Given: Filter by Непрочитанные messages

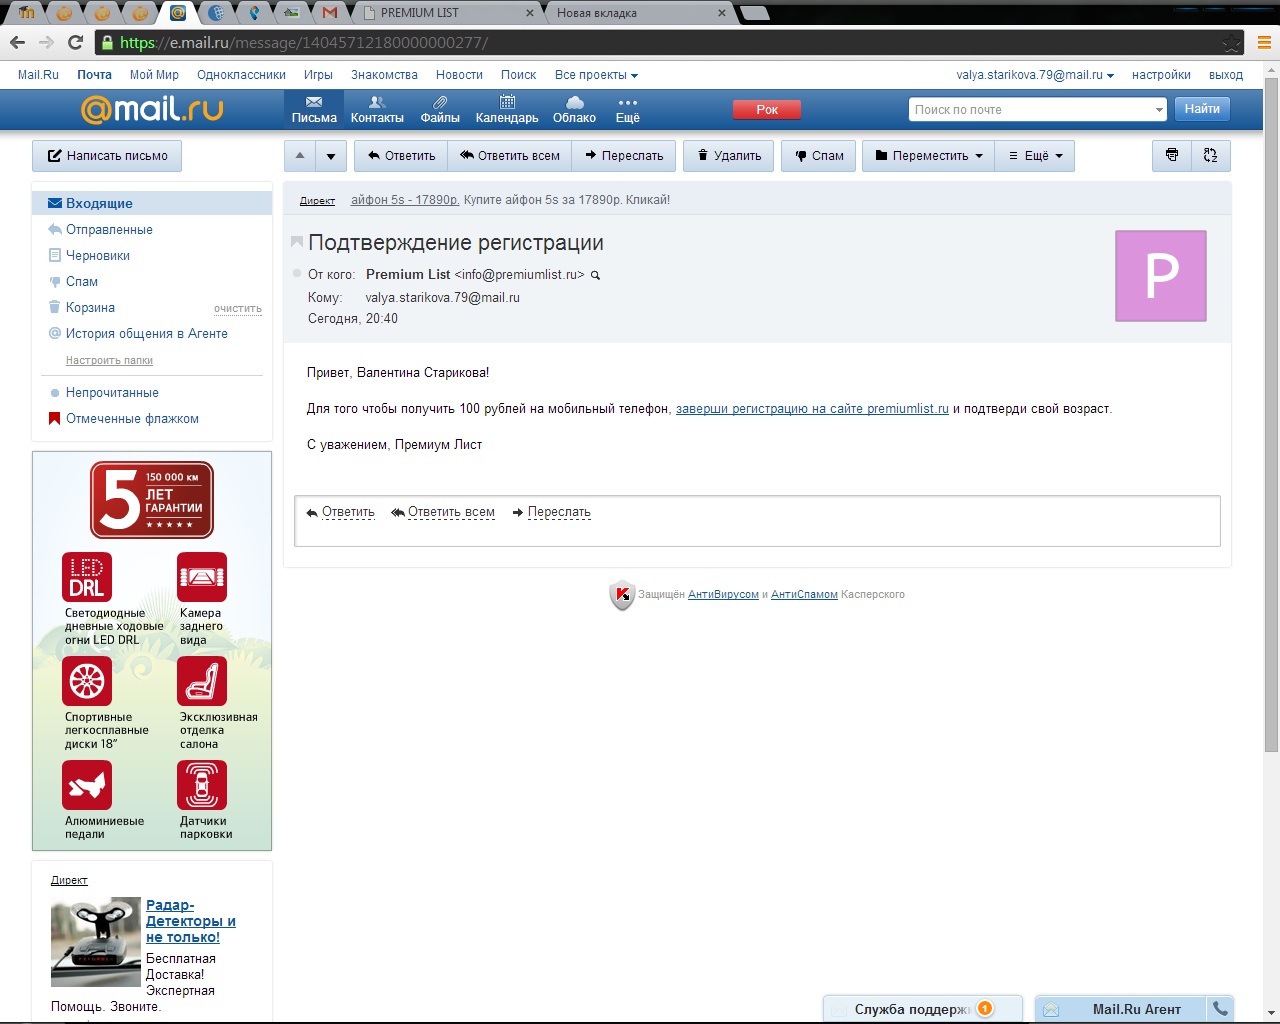Looking at the screenshot, I should (x=112, y=392).
